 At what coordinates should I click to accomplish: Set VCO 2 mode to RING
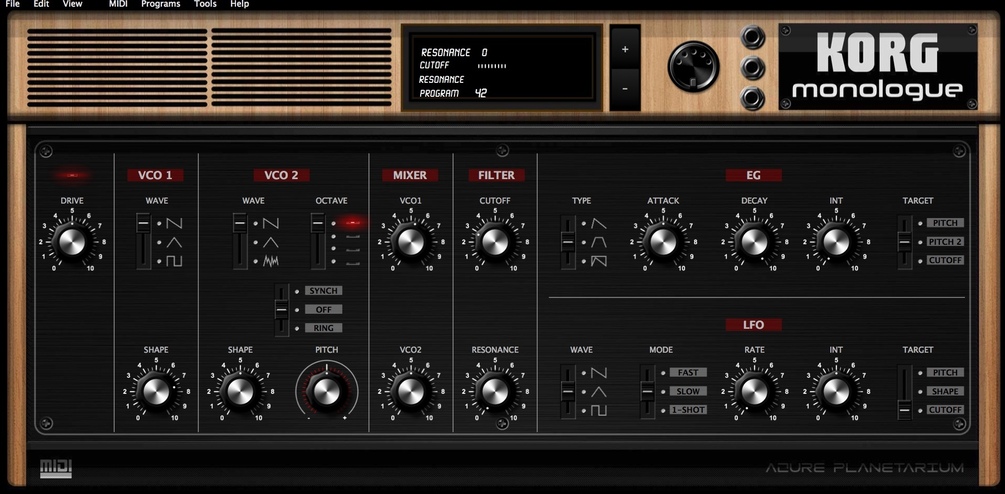click(323, 328)
